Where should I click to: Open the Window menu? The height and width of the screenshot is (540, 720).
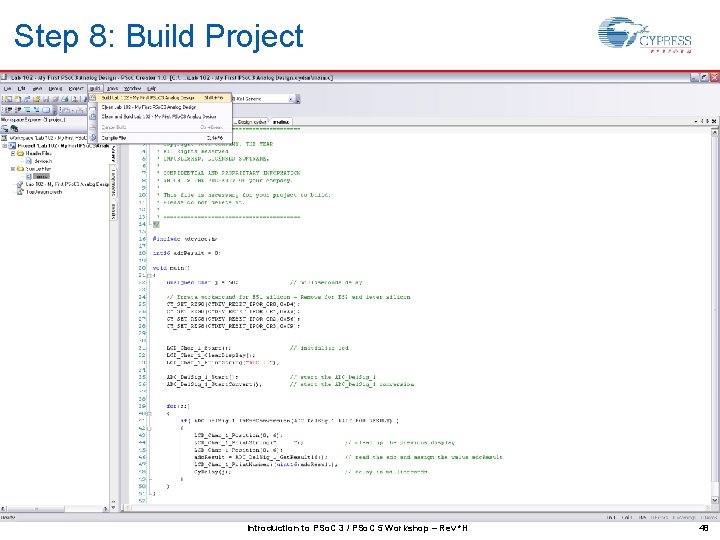pyautogui.click(x=133, y=88)
